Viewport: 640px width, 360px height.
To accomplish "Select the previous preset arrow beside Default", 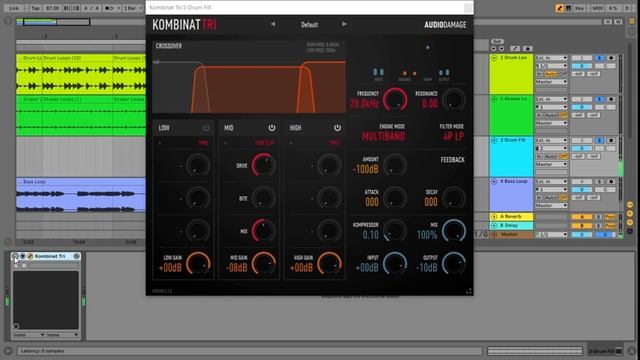I will [273, 24].
